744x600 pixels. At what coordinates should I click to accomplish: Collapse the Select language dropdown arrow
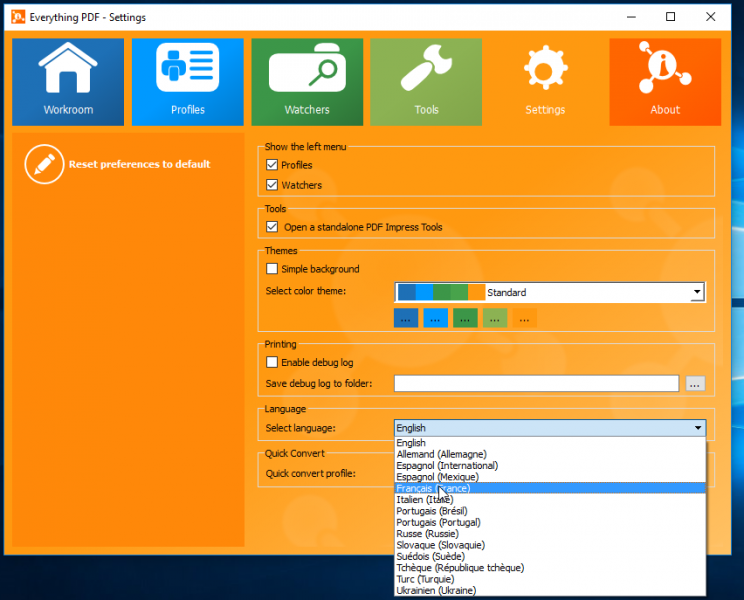click(698, 428)
